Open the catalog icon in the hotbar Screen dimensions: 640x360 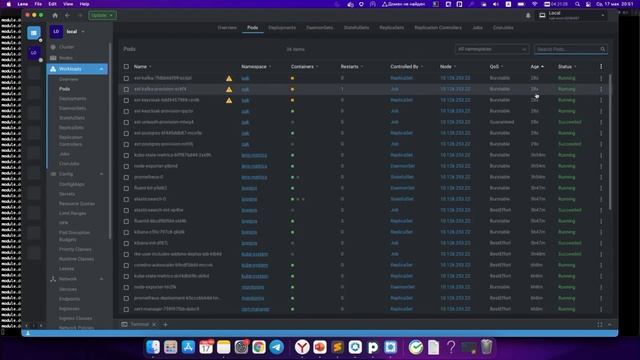pyautogui.click(x=34, y=33)
